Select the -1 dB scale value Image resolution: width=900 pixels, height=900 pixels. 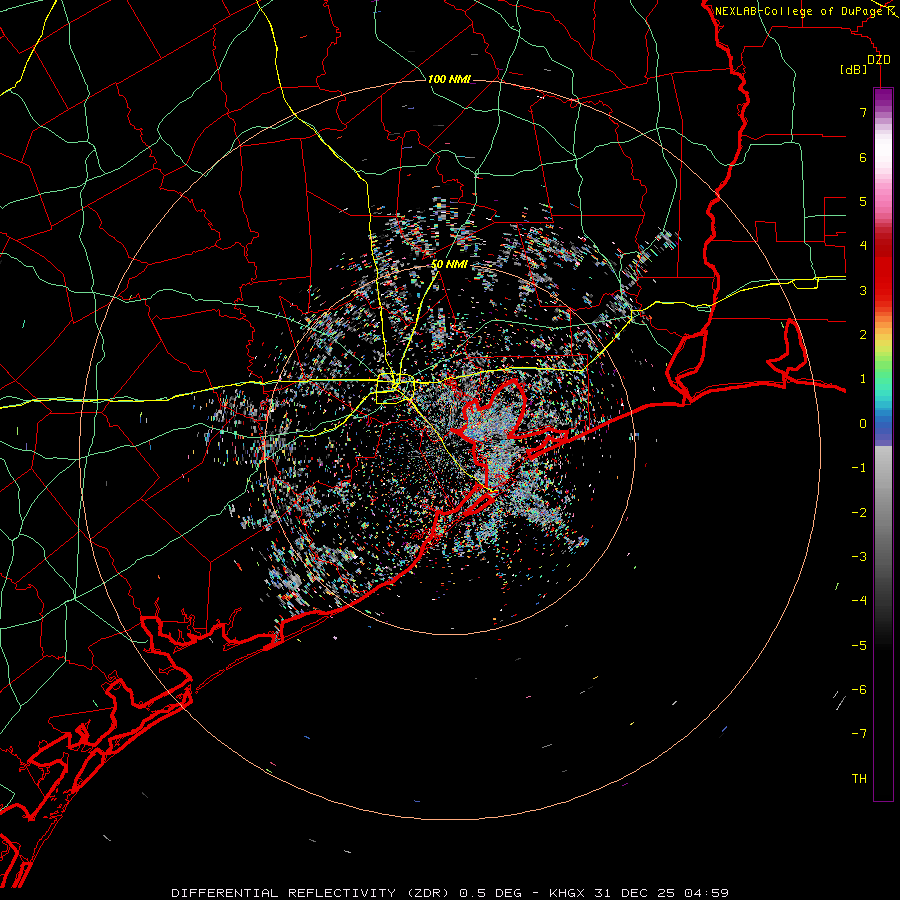tap(859, 468)
